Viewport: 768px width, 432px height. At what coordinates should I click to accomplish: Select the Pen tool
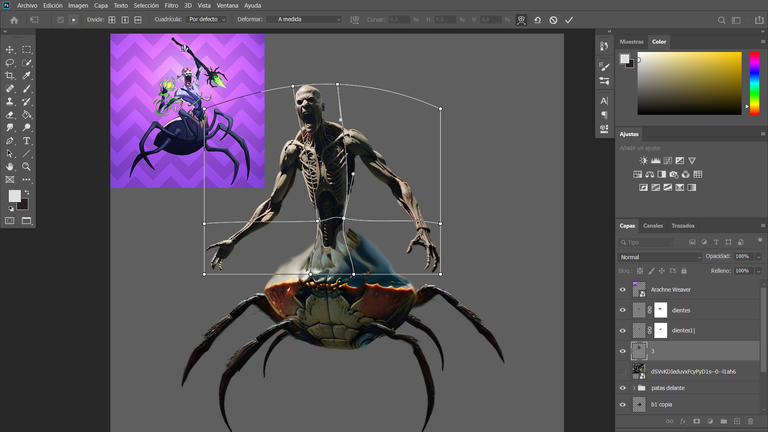coord(9,141)
